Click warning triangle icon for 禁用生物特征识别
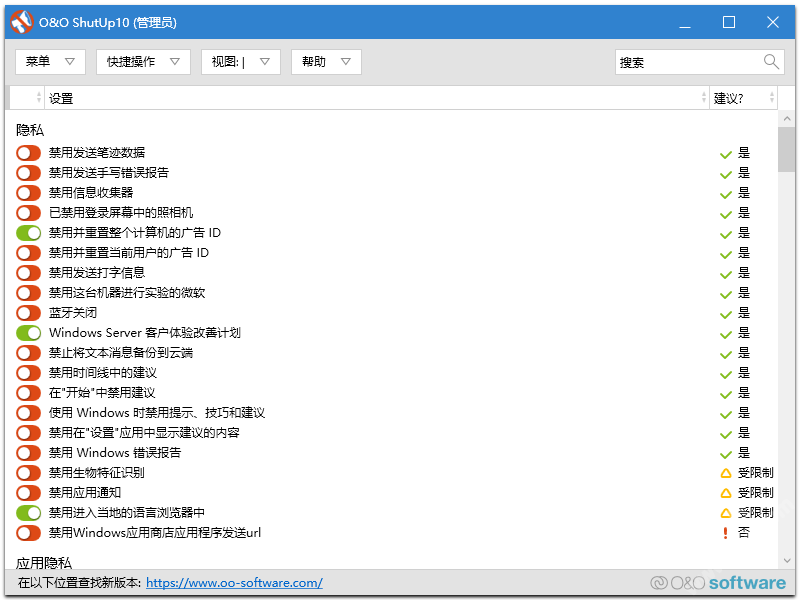The image size is (800, 600). tap(726, 473)
